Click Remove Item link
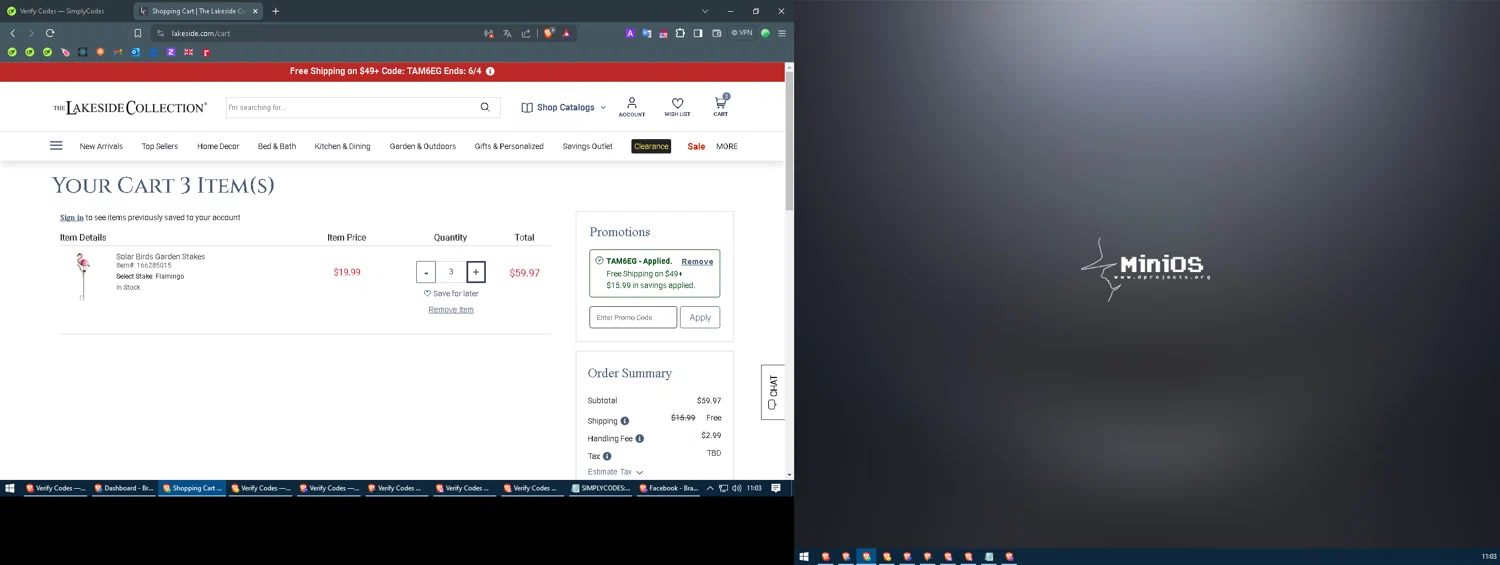The height and width of the screenshot is (565, 1500). [451, 310]
